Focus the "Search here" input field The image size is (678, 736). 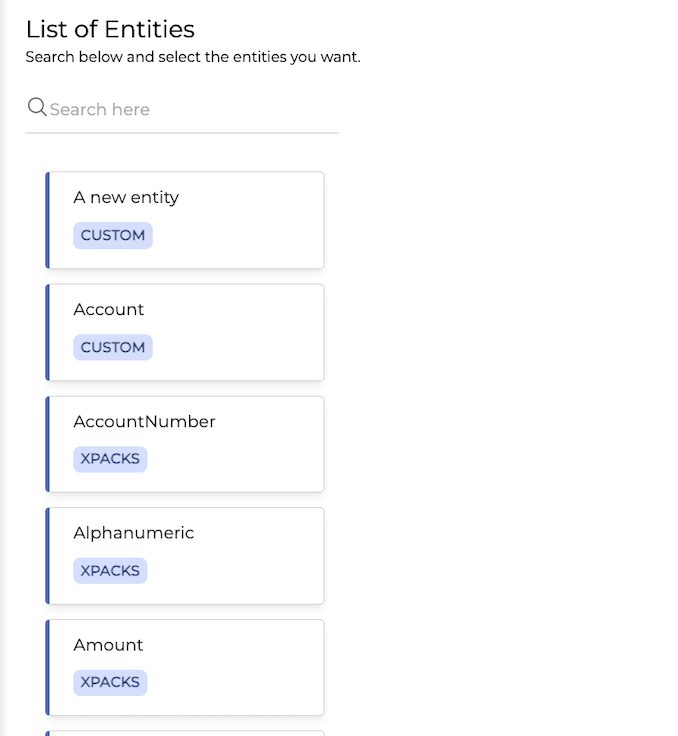pos(190,109)
